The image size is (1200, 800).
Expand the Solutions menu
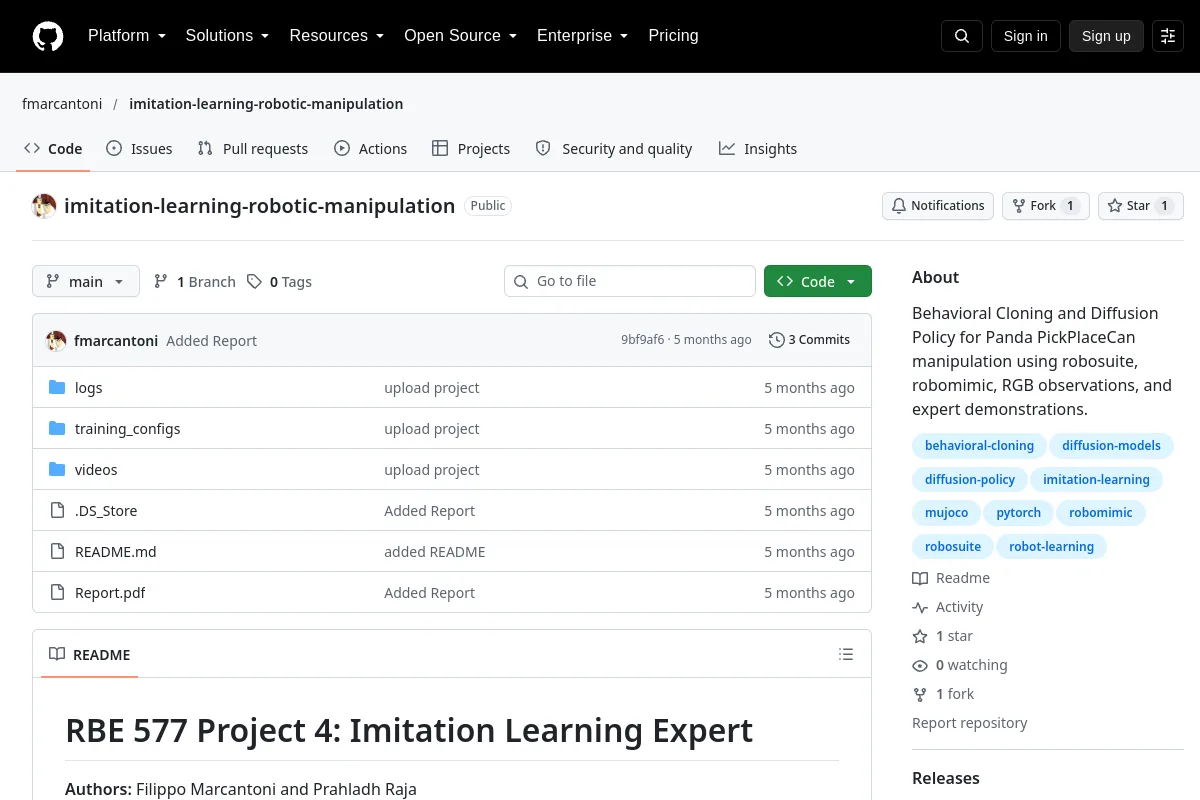228,36
